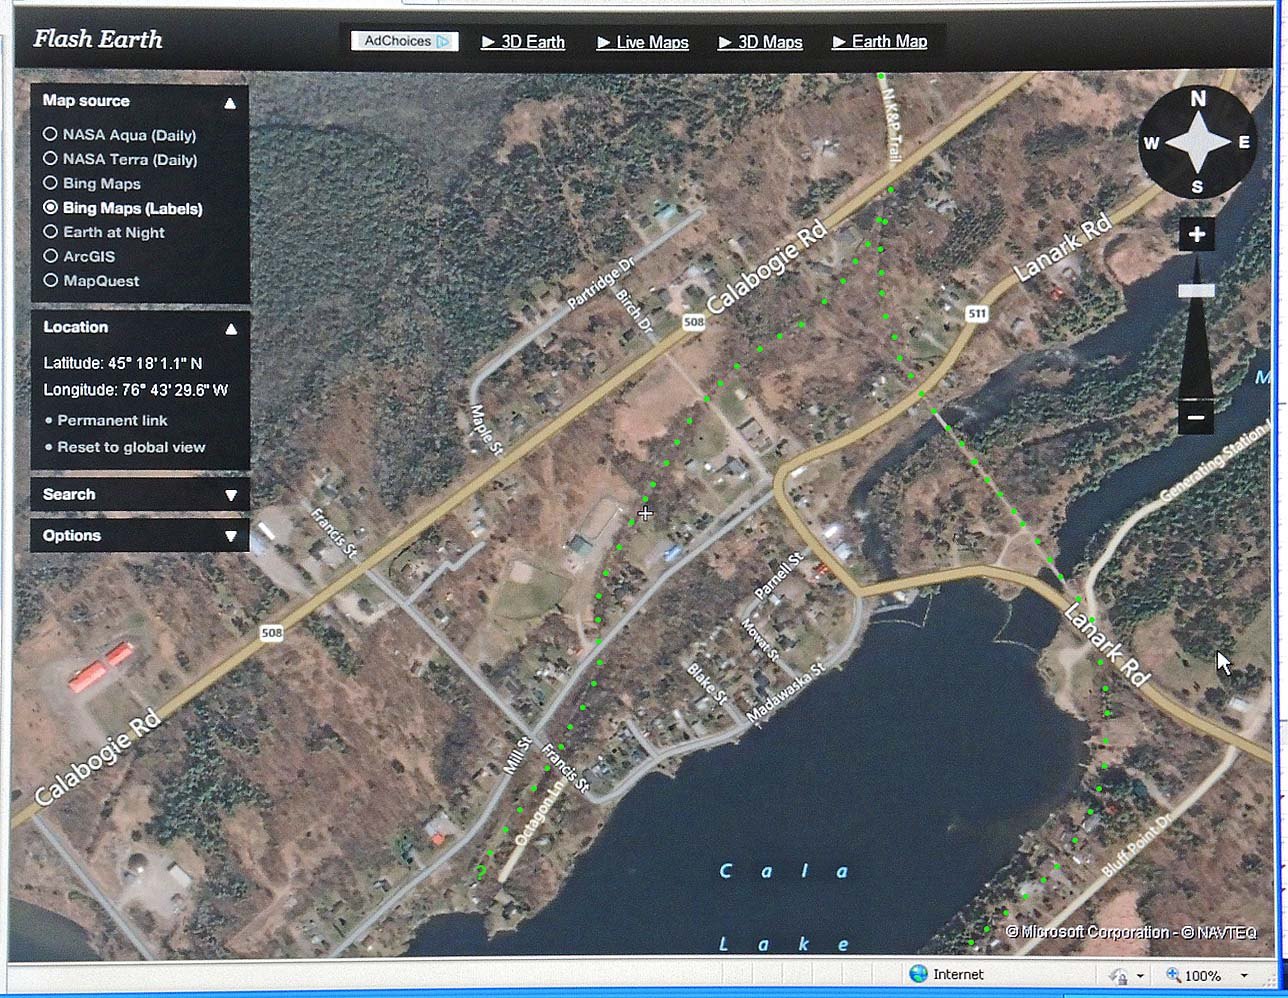Collapse the Map source panel
The image size is (1288, 998).
[x=230, y=102]
